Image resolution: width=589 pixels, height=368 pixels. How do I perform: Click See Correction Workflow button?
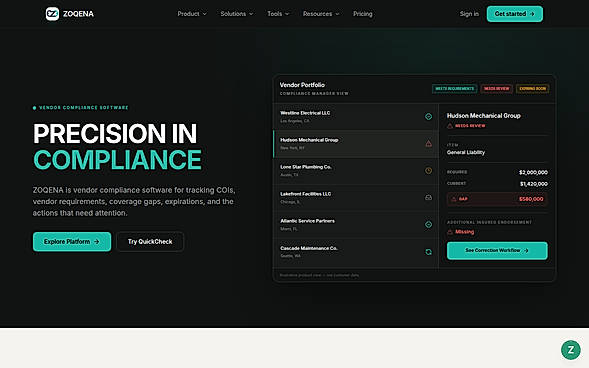point(497,250)
